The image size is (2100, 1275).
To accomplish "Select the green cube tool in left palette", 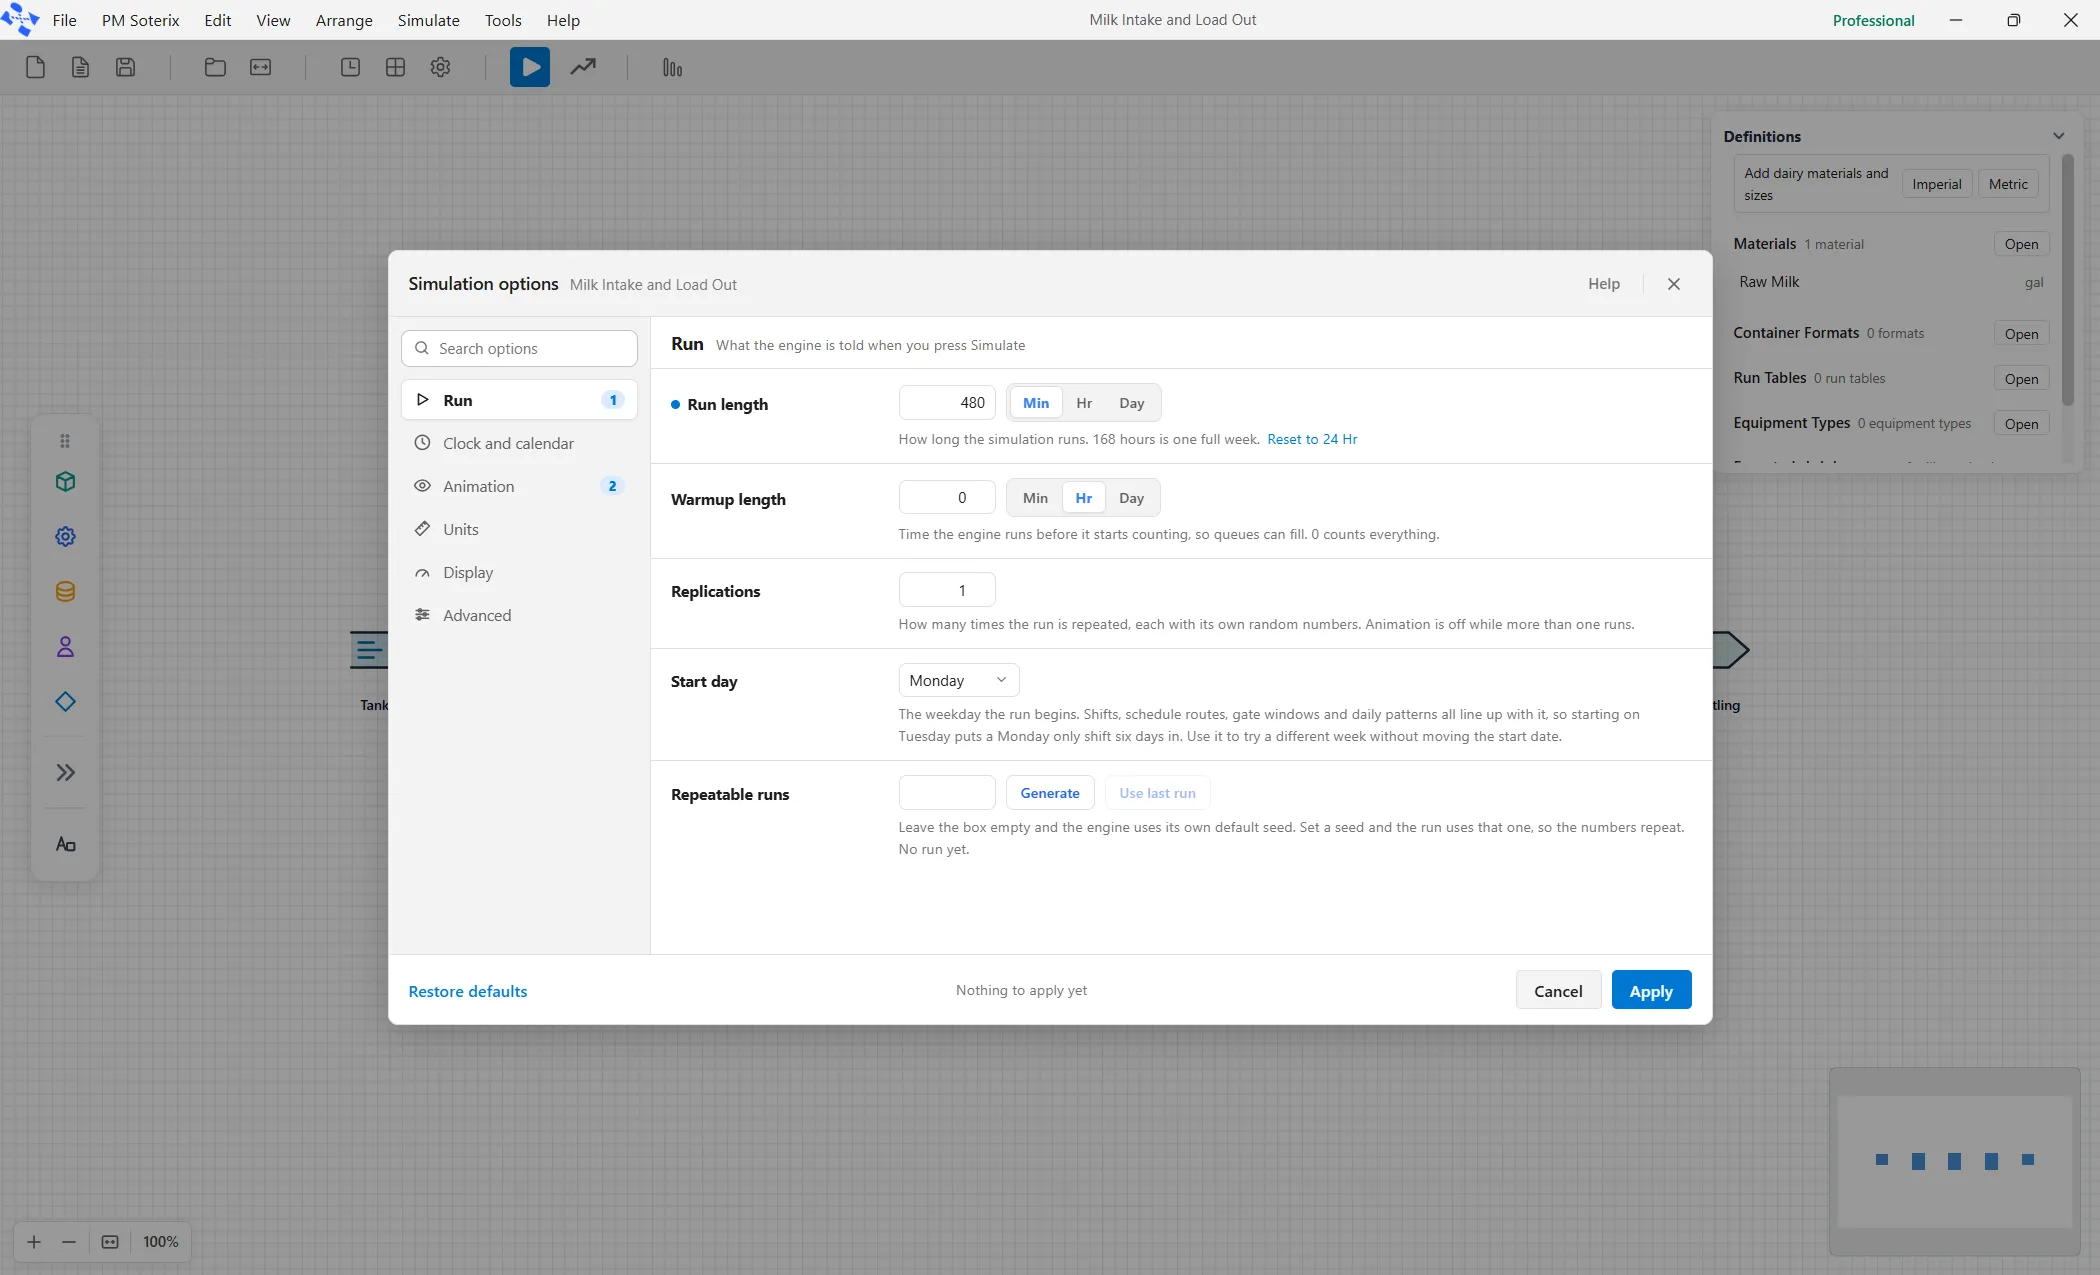I will click(x=65, y=482).
